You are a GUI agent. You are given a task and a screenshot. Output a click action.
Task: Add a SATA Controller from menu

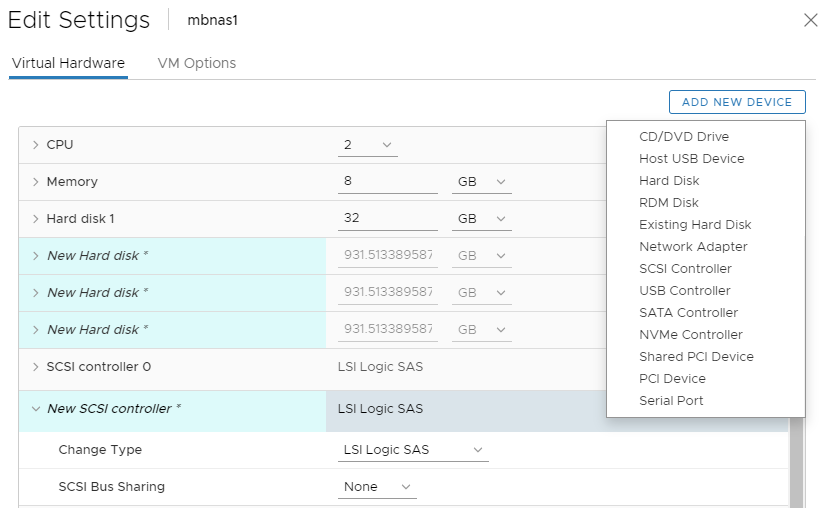point(688,313)
